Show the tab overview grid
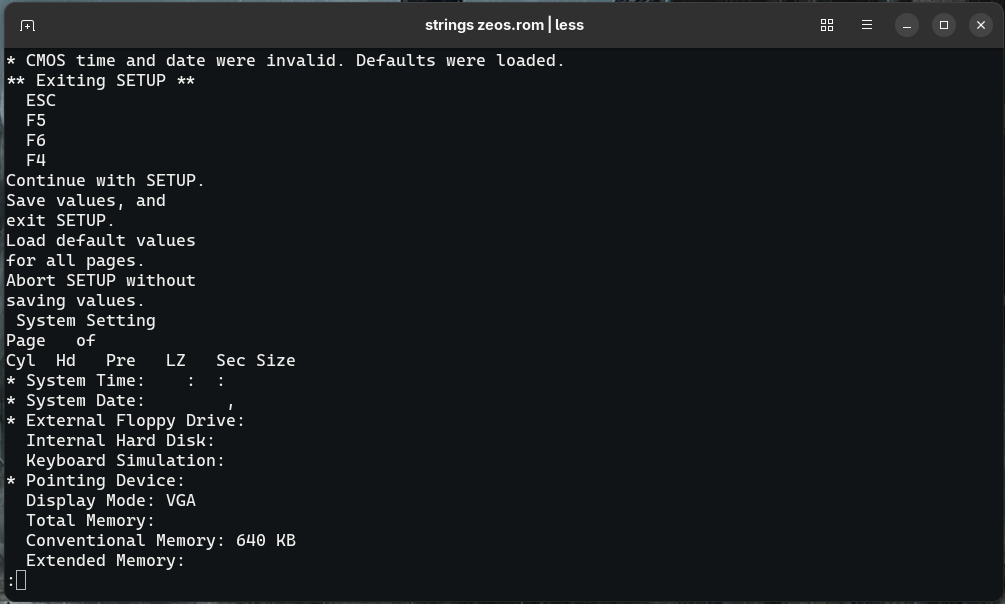The height and width of the screenshot is (604, 1005). click(827, 25)
